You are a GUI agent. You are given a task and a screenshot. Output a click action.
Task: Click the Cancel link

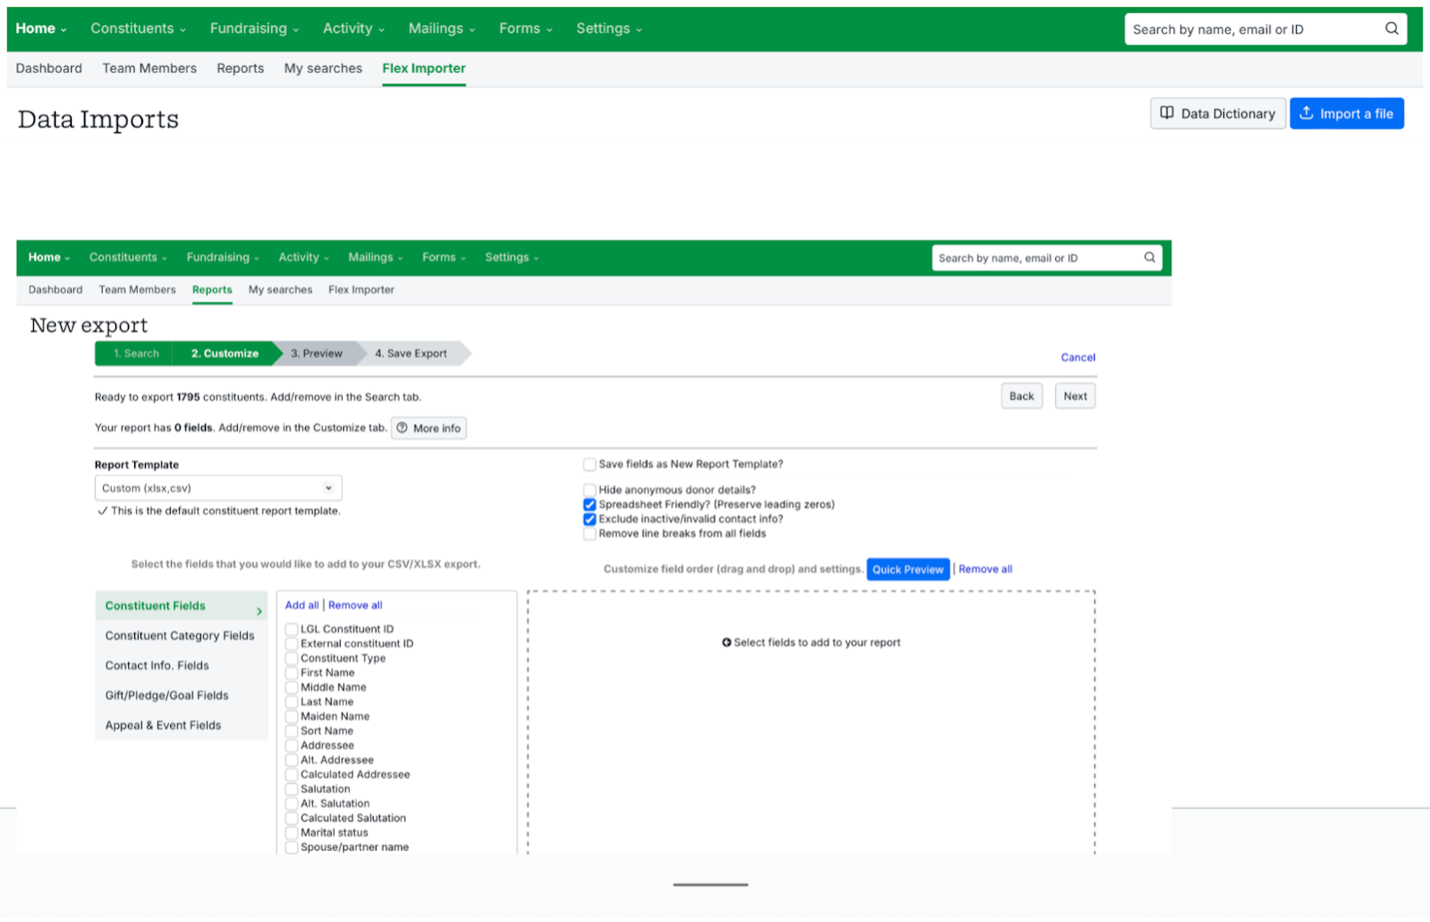click(x=1077, y=357)
